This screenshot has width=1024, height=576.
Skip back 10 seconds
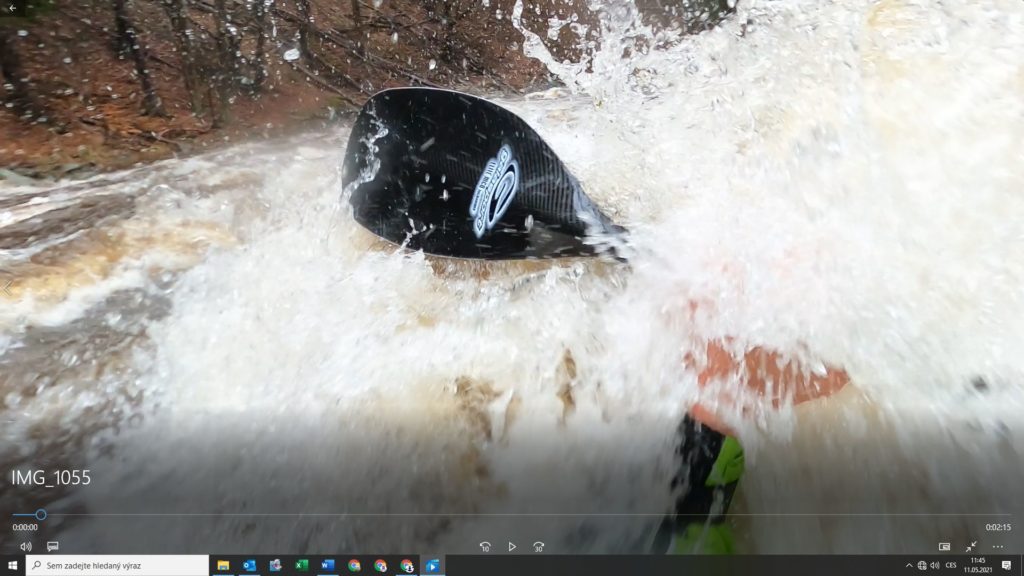pyautogui.click(x=485, y=546)
